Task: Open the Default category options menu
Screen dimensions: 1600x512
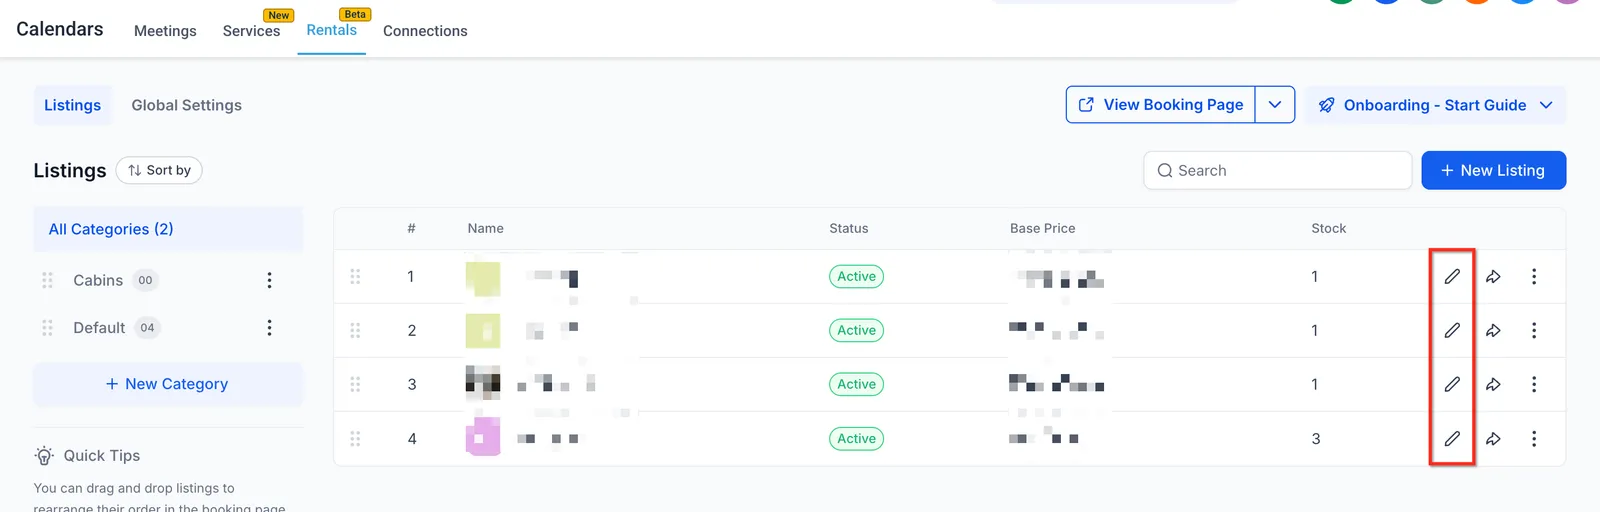Action: click(x=269, y=327)
